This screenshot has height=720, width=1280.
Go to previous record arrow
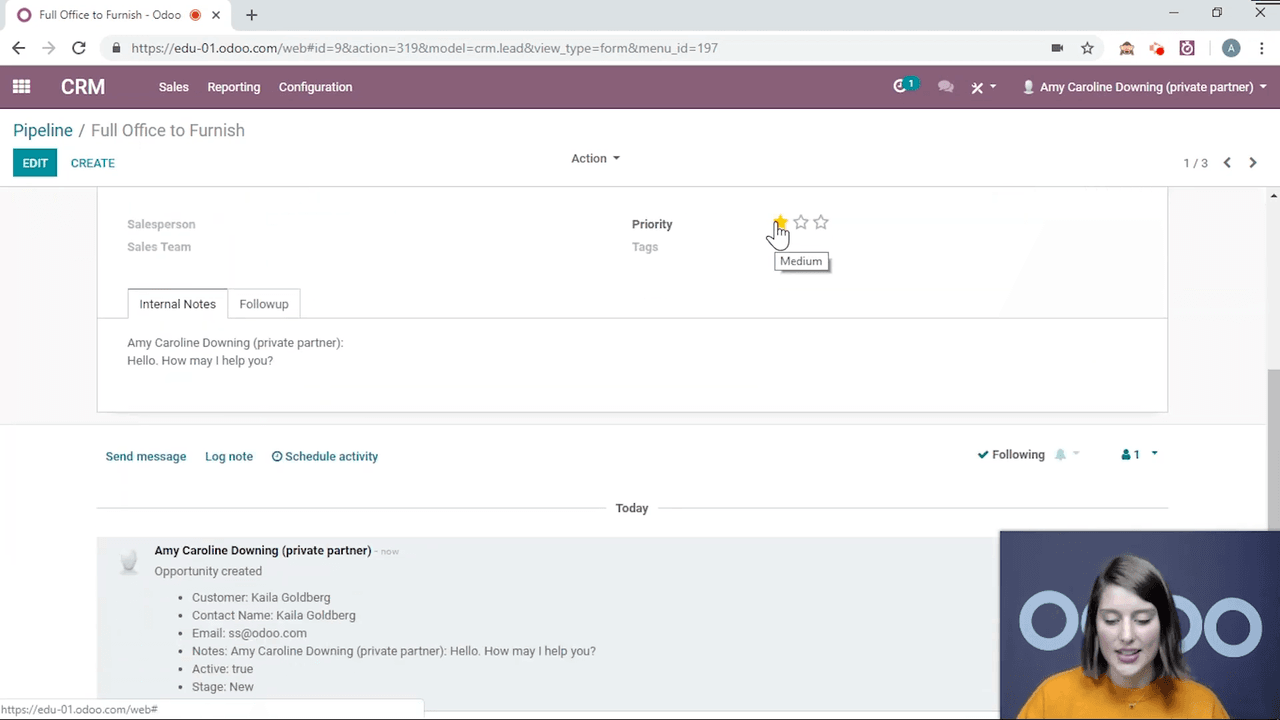pyautogui.click(x=1227, y=163)
